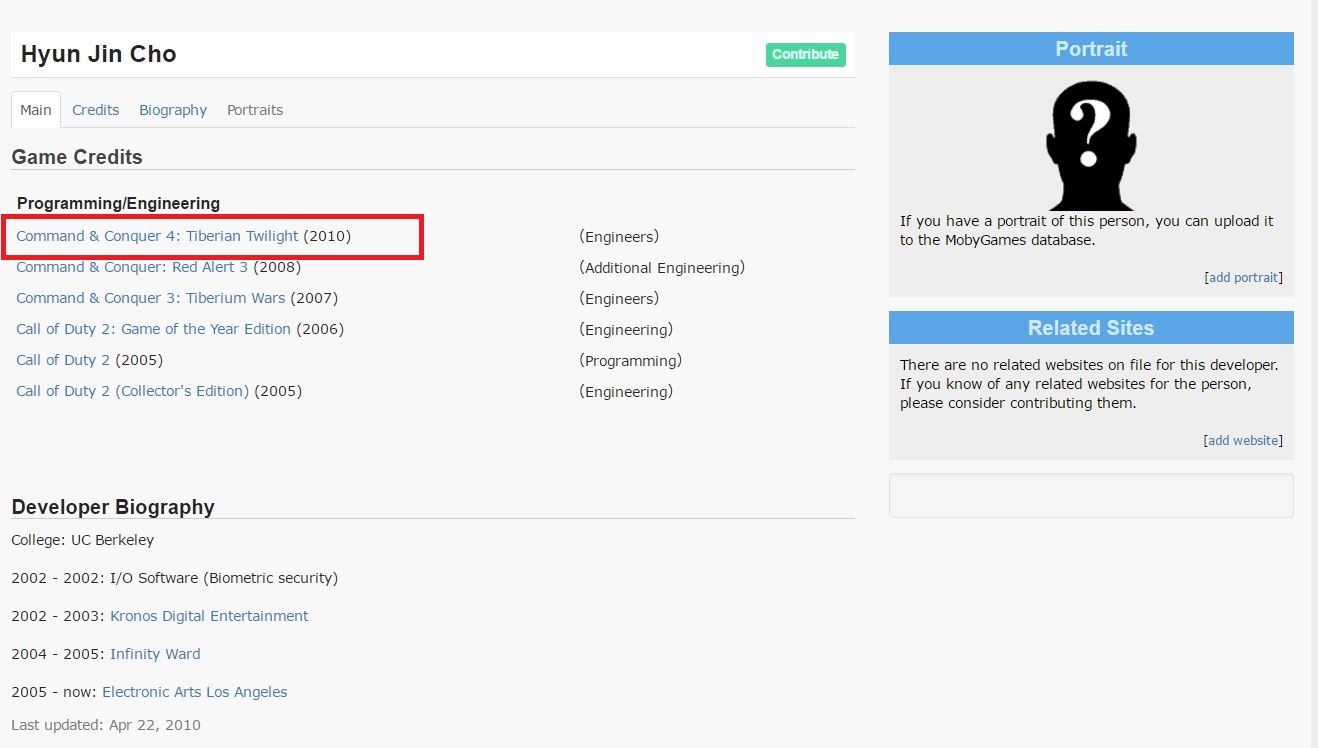Open Call of Duty 2: Game of the Year Edition
The height and width of the screenshot is (748, 1318).
click(154, 329)
